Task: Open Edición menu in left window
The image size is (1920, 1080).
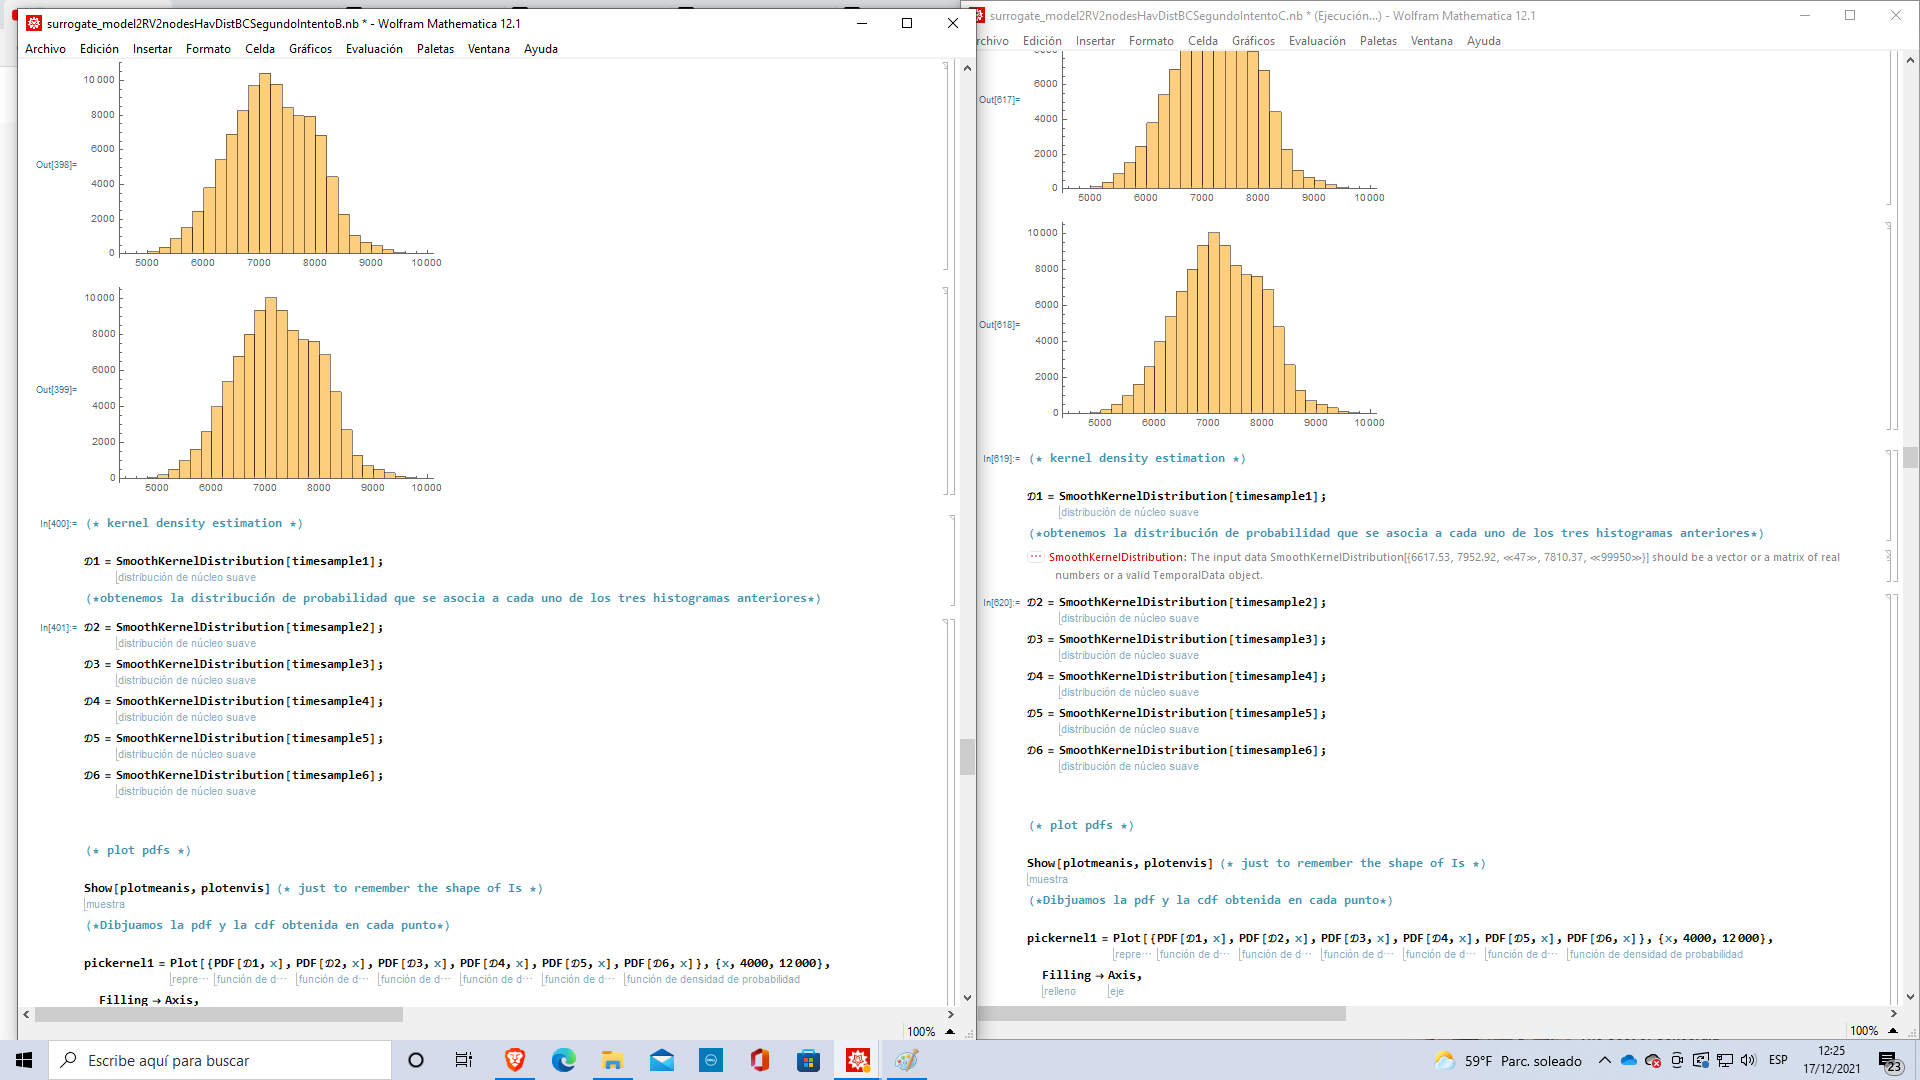Action: click(x=99, y=49)
